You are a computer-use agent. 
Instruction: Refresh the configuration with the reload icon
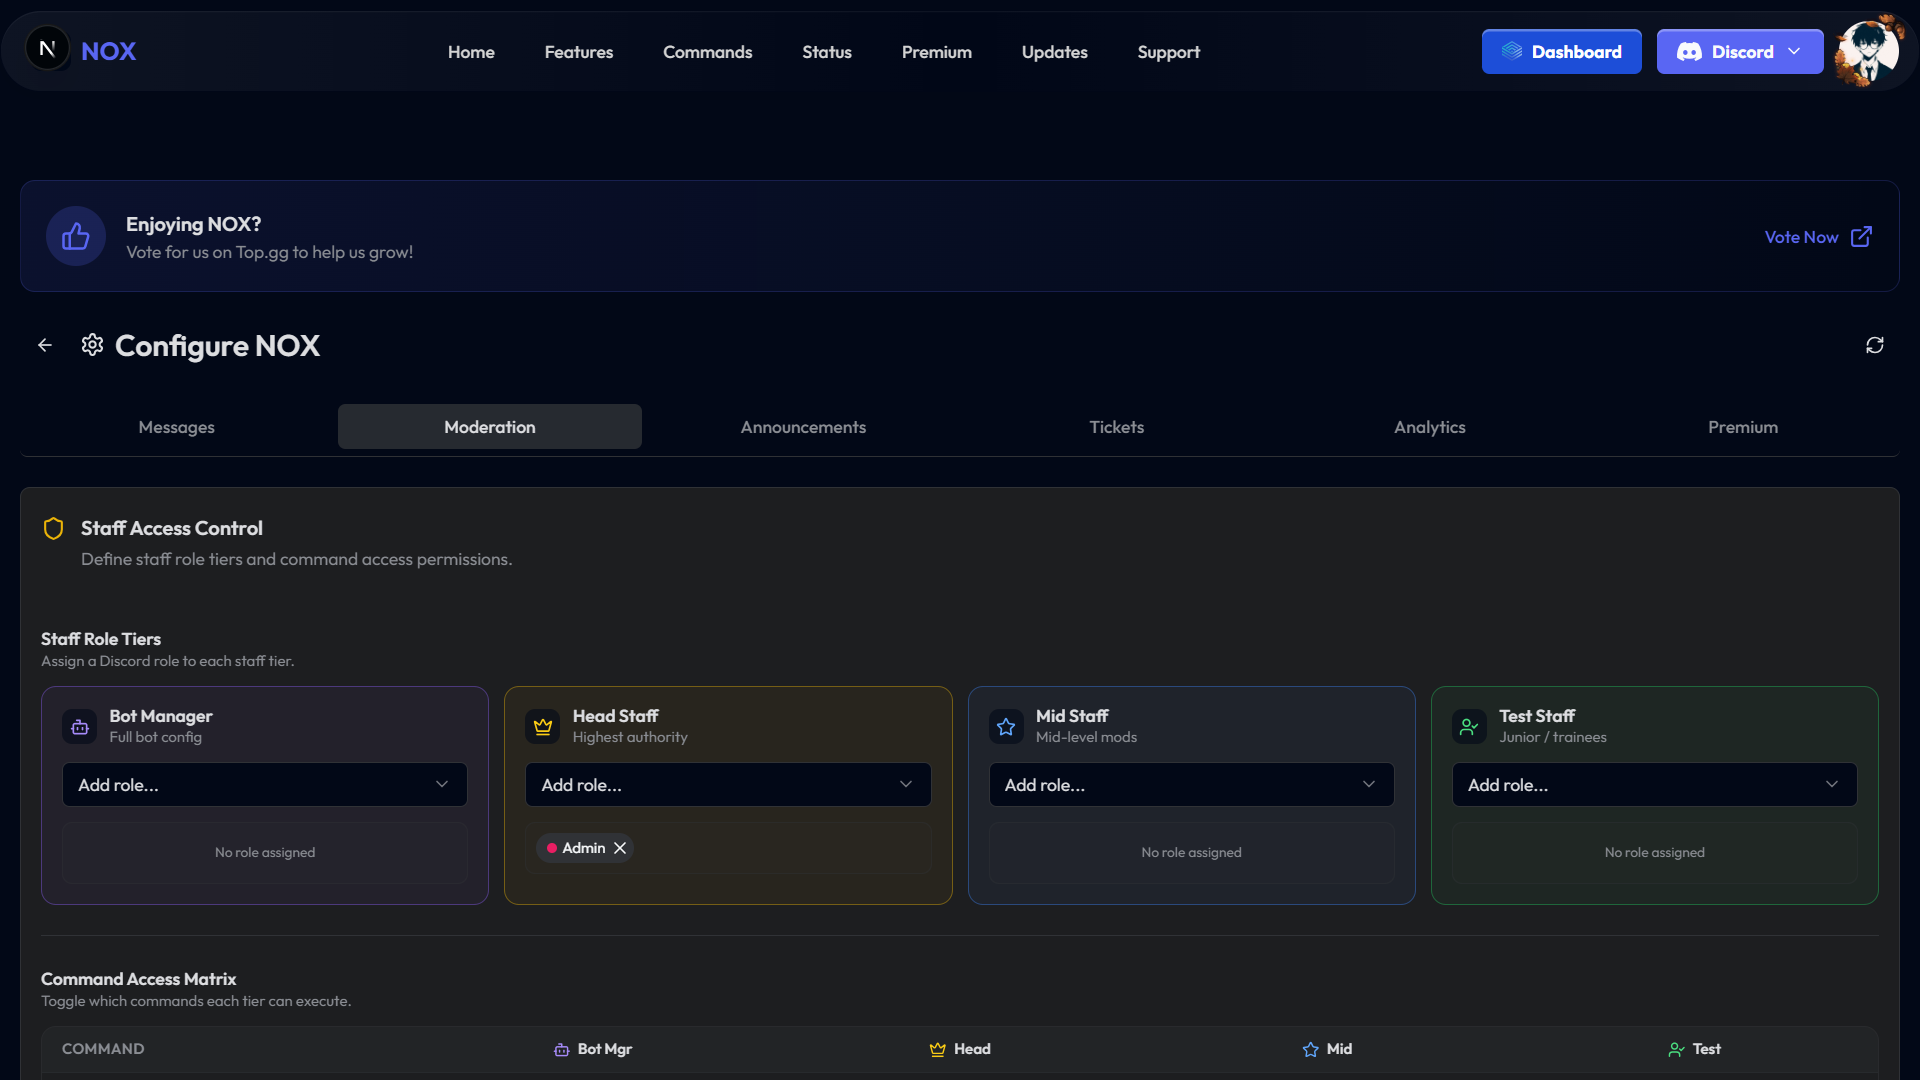[1875, 345]
